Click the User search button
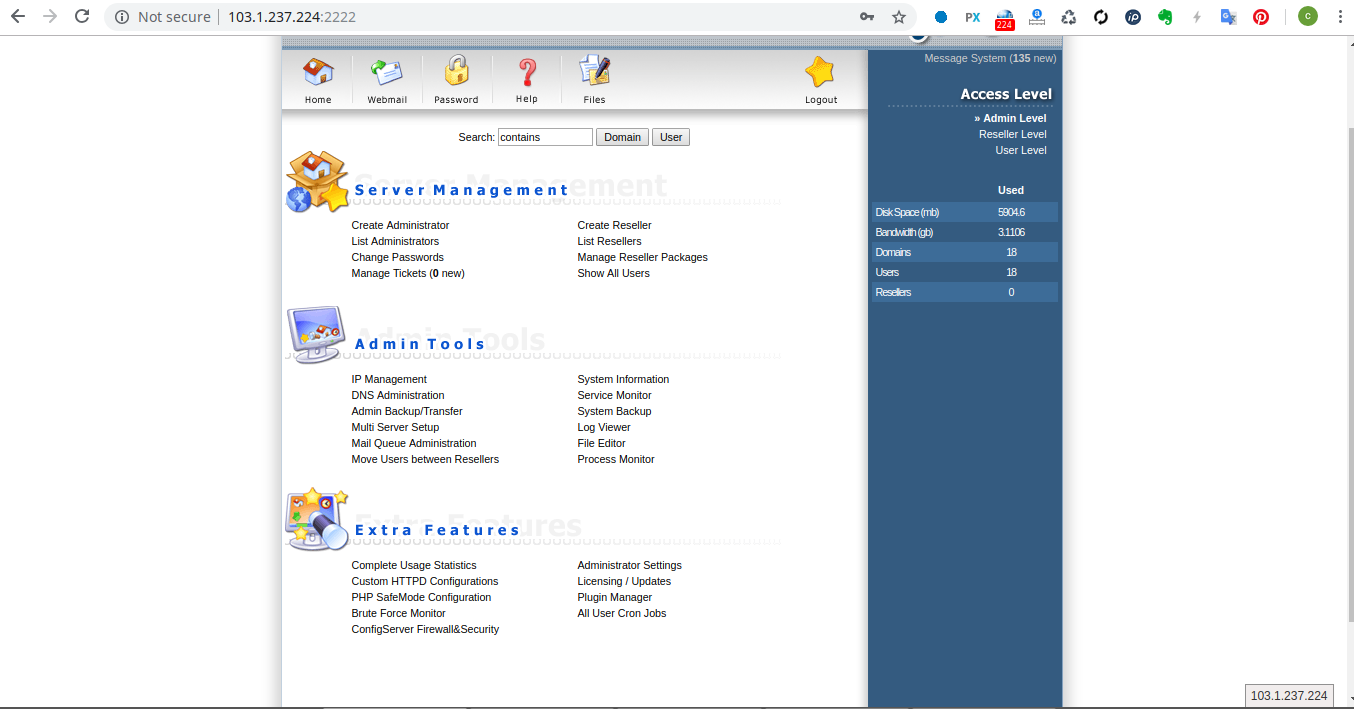1354x709 pixels. (x=671, y=138)
